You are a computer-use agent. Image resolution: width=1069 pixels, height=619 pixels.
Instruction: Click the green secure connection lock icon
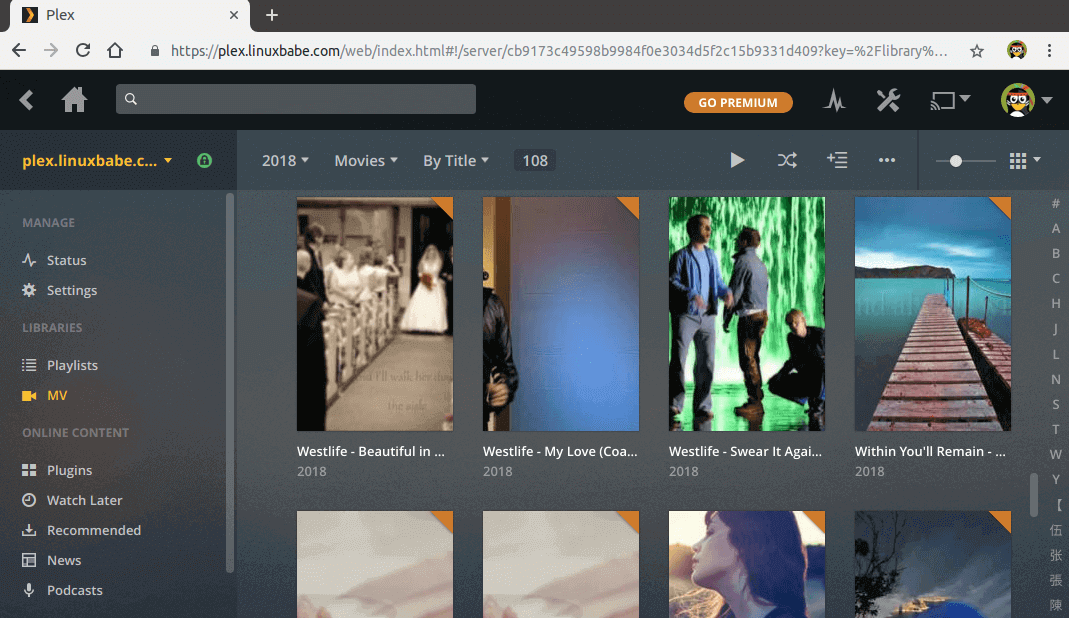pyautogui.click(x=204, y=160)
